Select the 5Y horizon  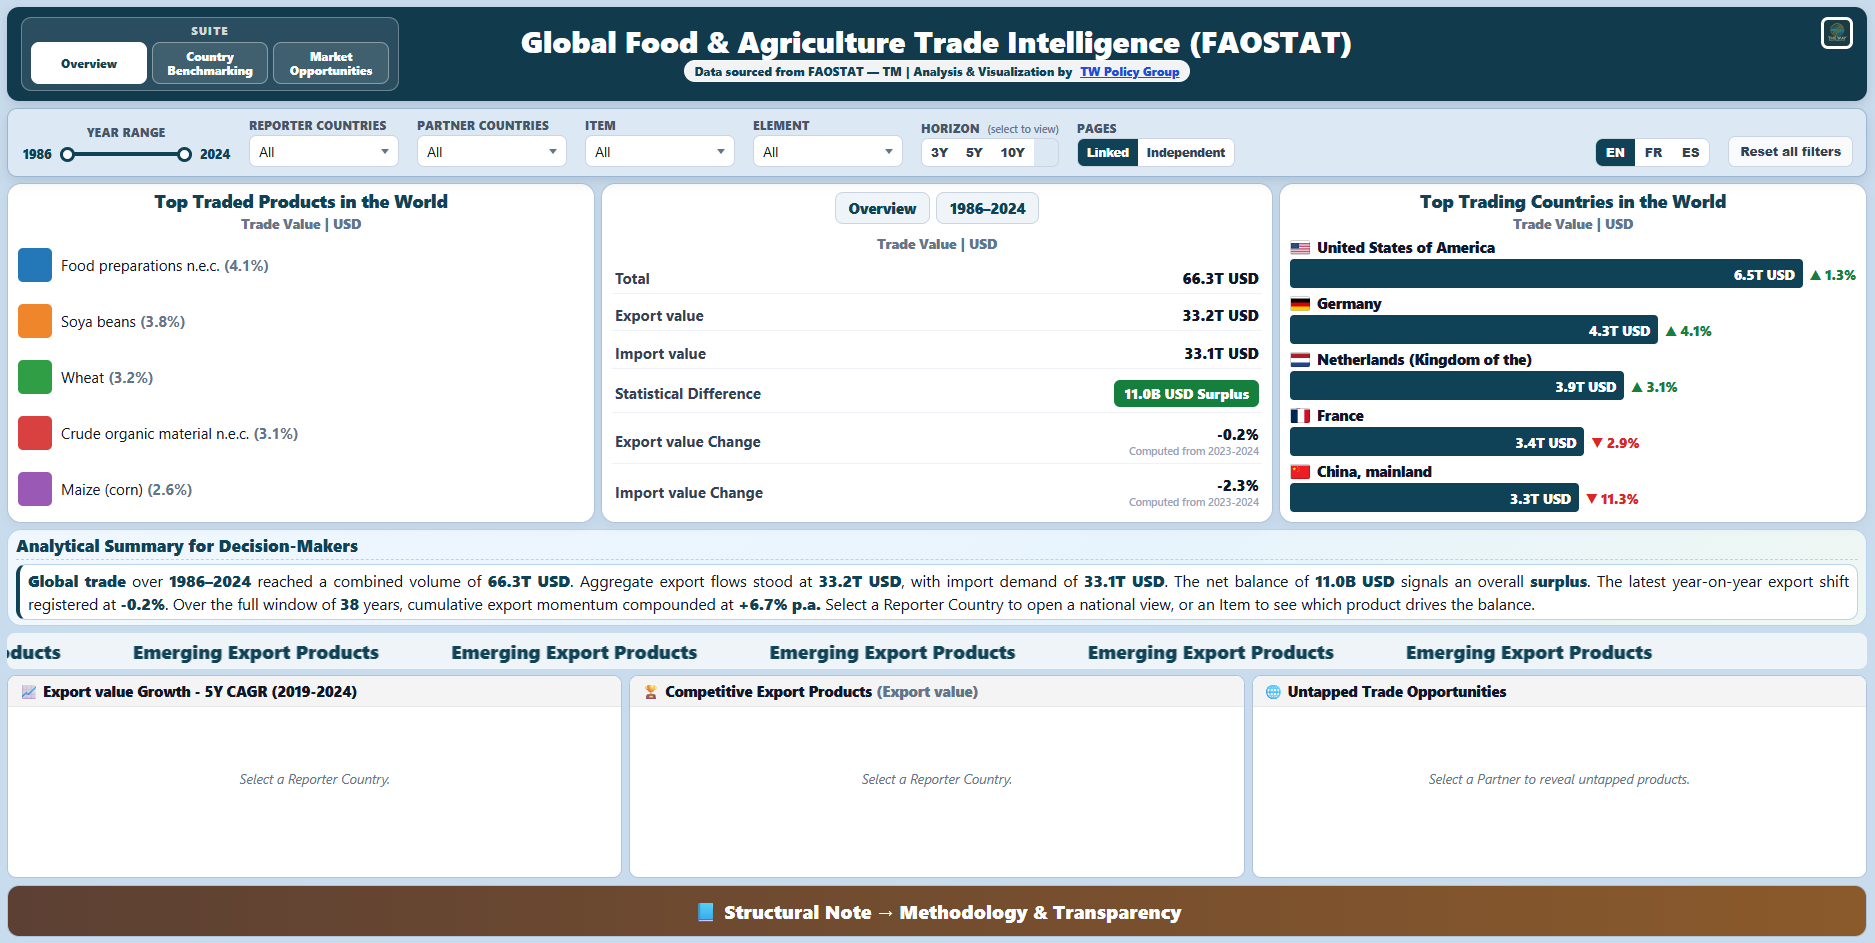click(974, 152)
